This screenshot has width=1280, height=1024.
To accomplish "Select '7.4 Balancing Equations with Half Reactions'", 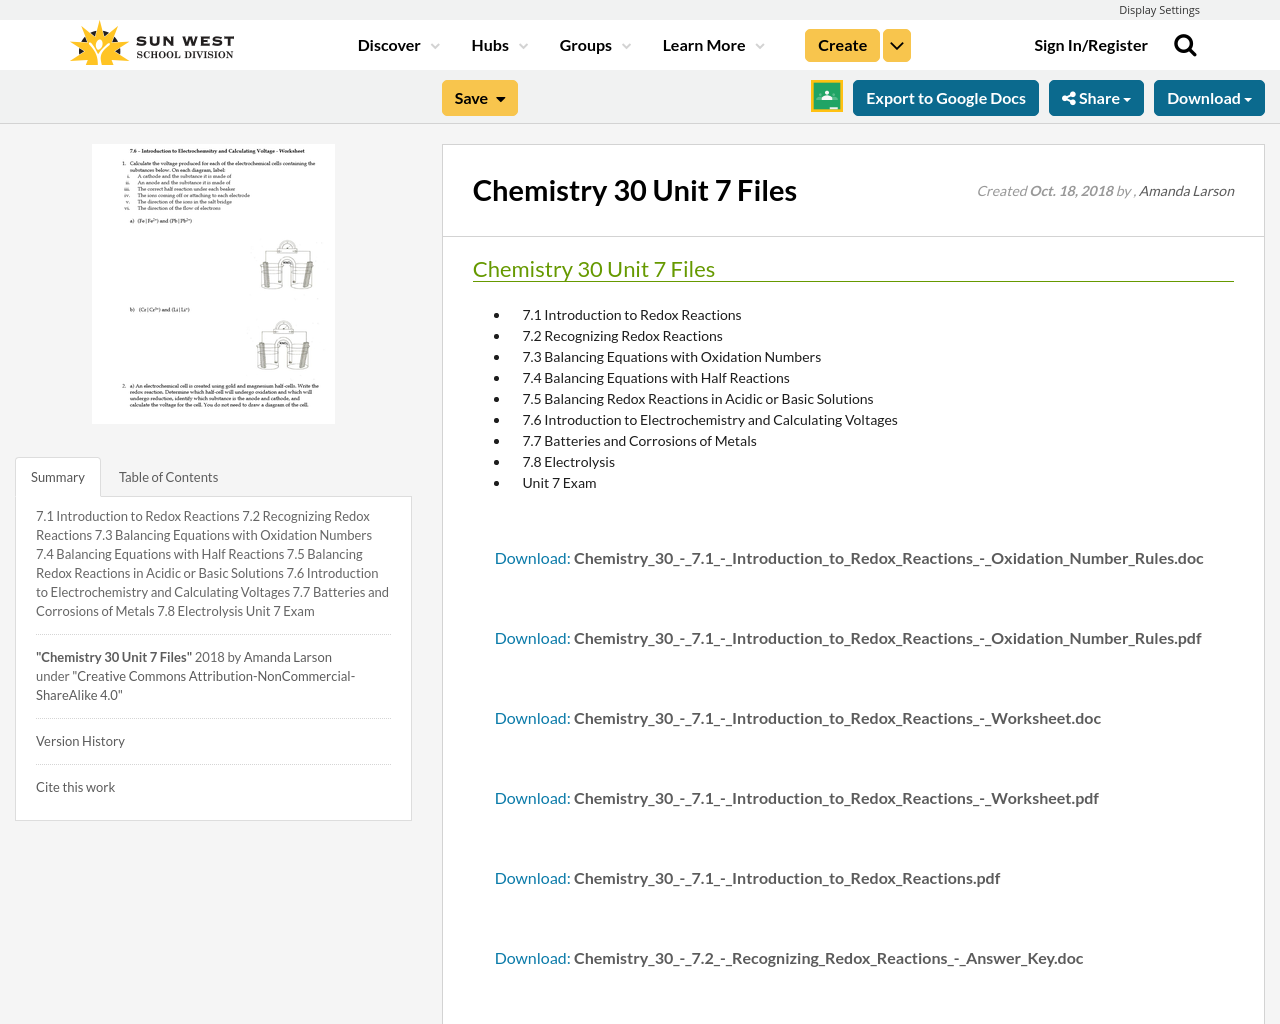I will tap(656, 378).
